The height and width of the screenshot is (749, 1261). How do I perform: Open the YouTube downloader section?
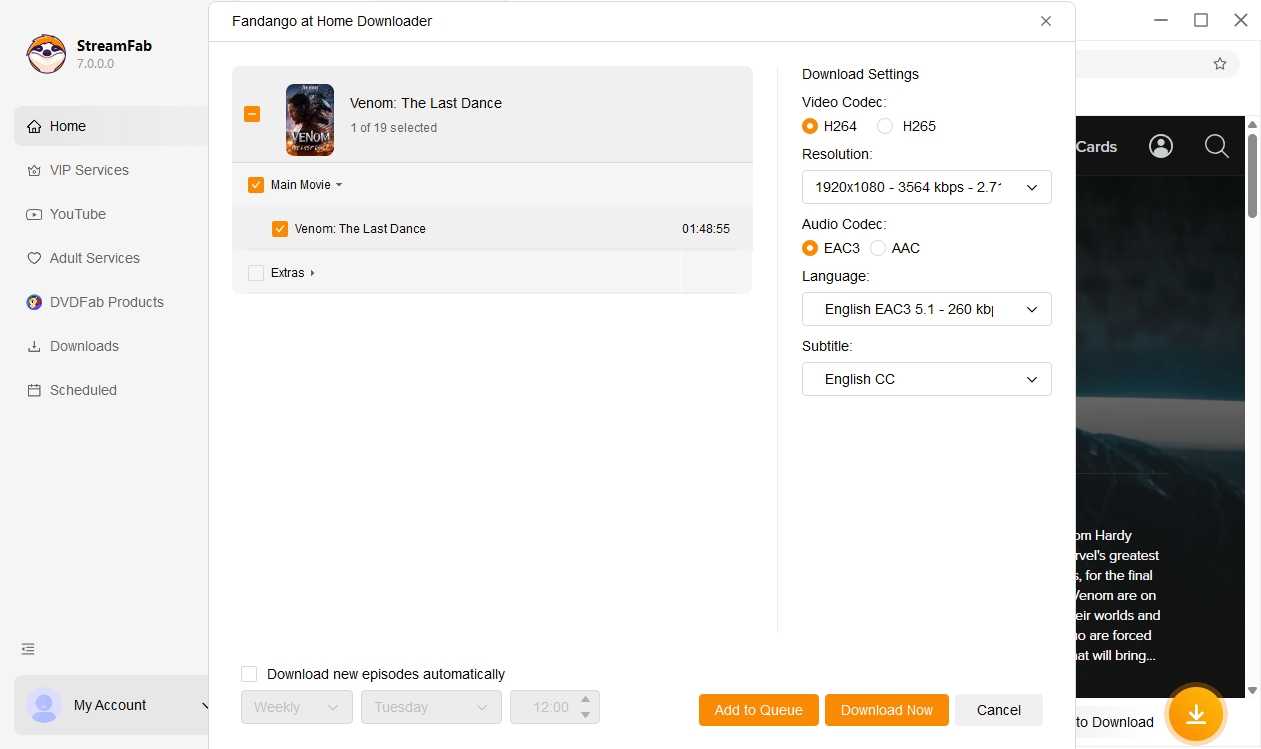pyautogui.click(x=79, y=214)
